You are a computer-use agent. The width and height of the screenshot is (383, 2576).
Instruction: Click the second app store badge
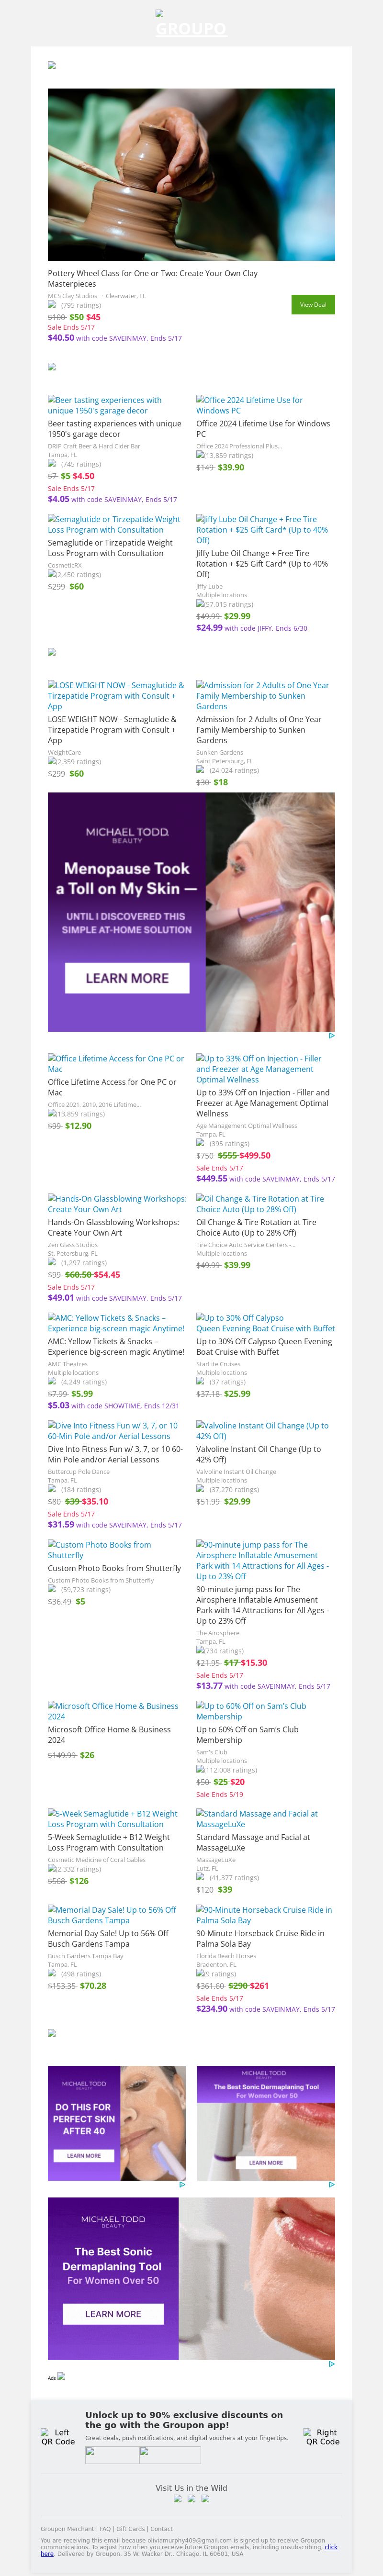(x=170, y=2455)
